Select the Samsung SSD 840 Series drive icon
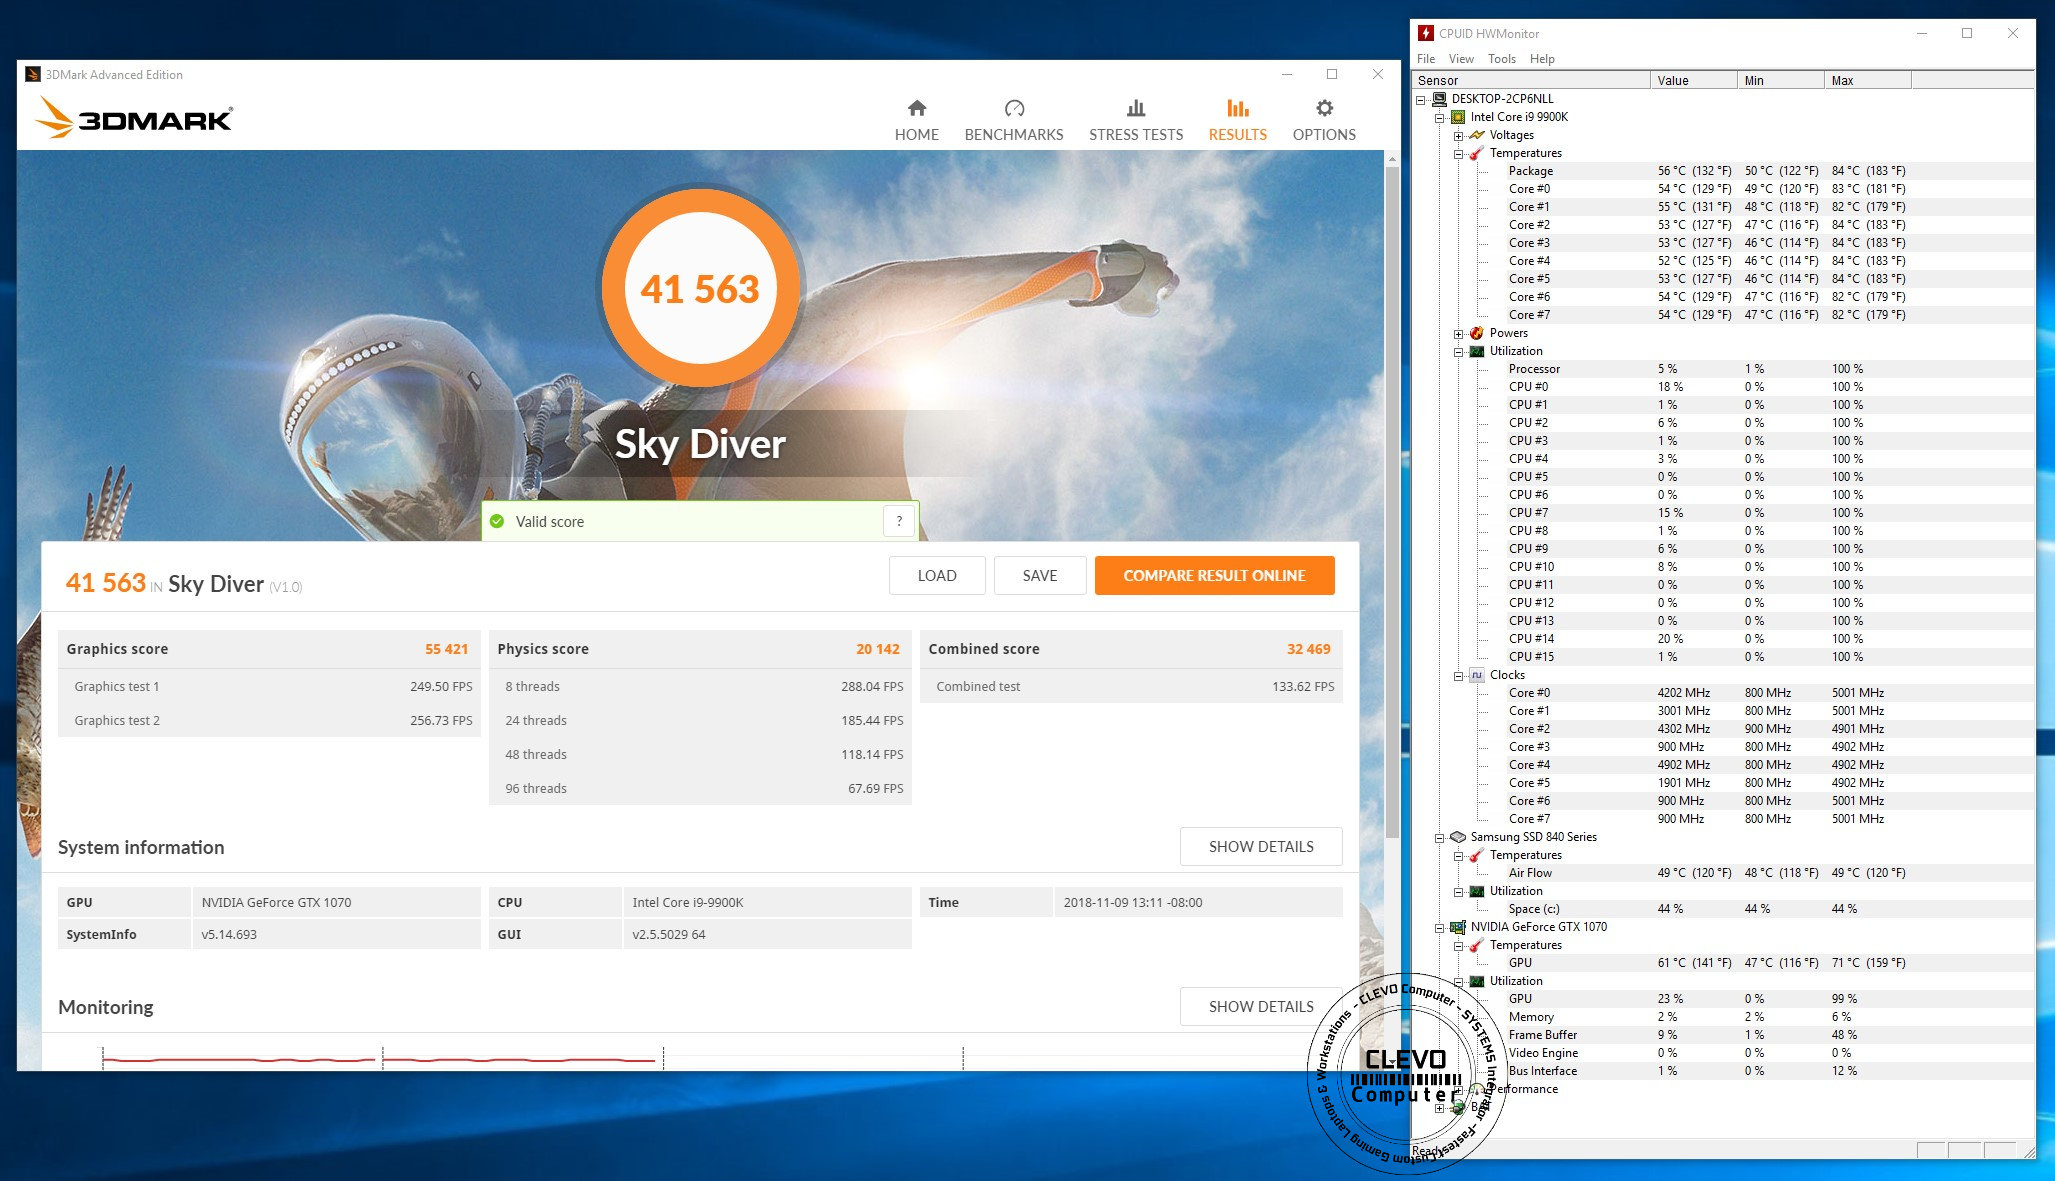The width and height of the screenshot is (2055, 1181). tap(1458, 837)
